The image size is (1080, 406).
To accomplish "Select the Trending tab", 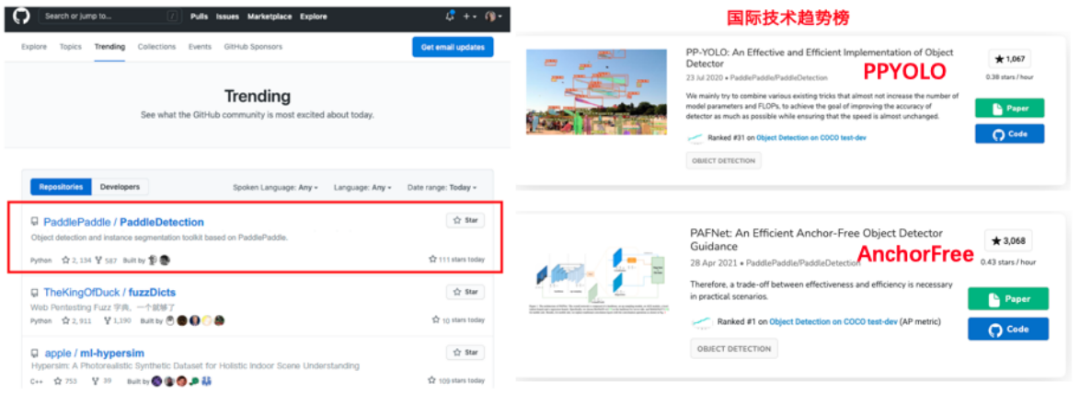I will tap(110, 47).
